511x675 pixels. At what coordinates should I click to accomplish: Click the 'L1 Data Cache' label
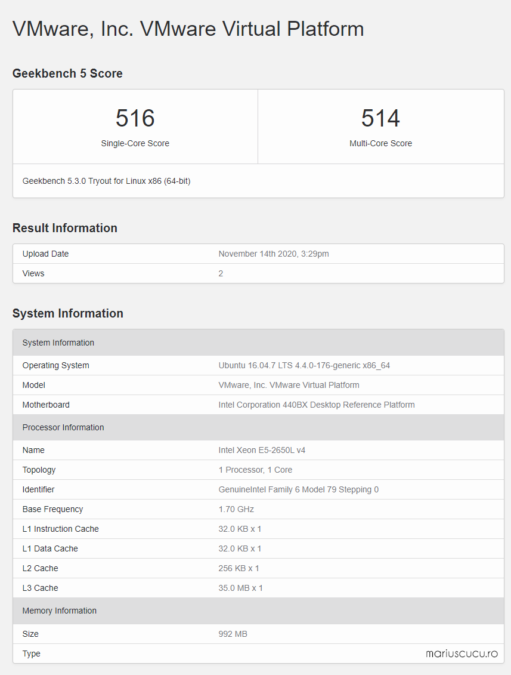click(x=50, y=549)
